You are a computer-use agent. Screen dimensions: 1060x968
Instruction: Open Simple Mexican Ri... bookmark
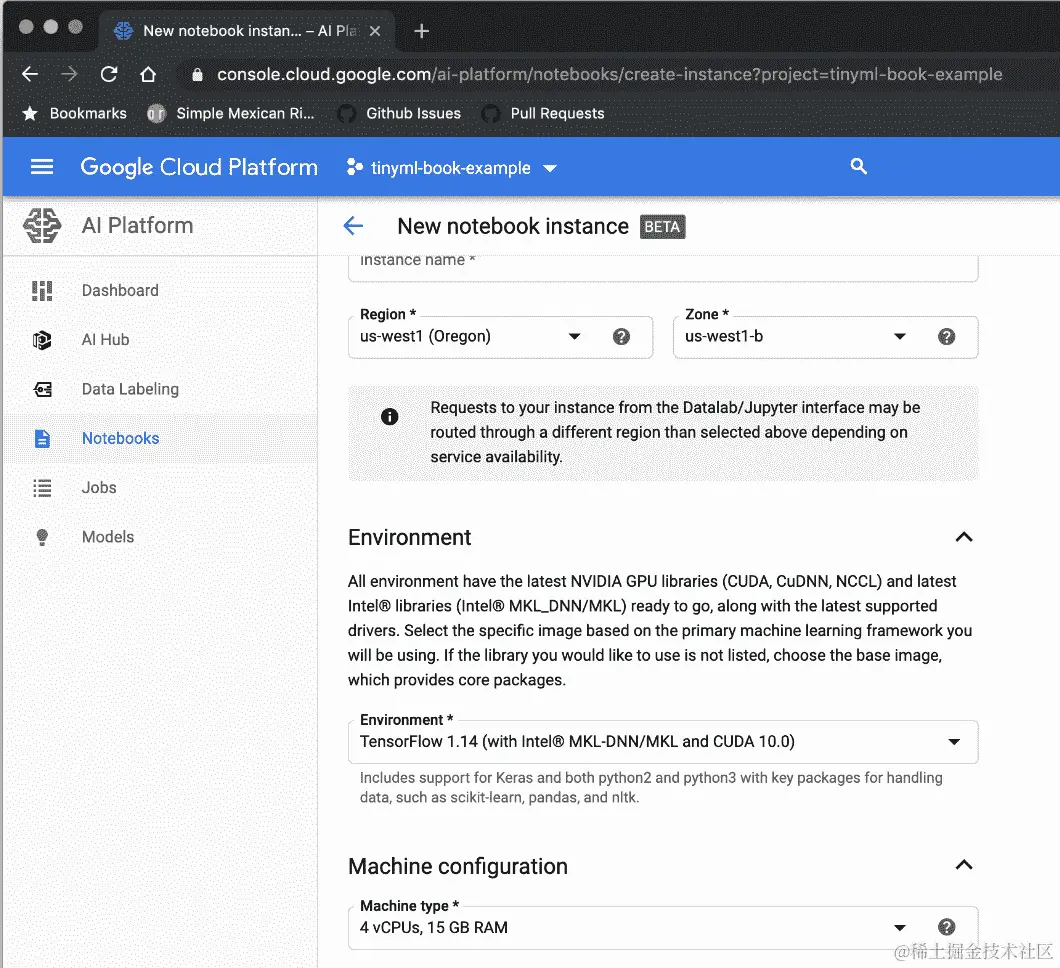[x=231, y=114]
